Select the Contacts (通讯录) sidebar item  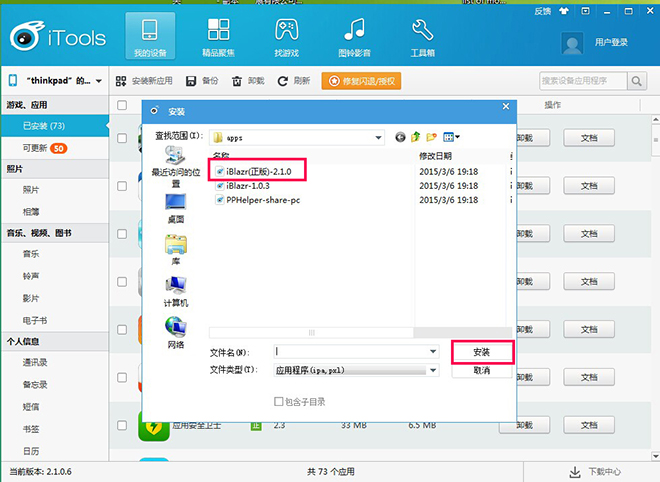pos(55,362)
